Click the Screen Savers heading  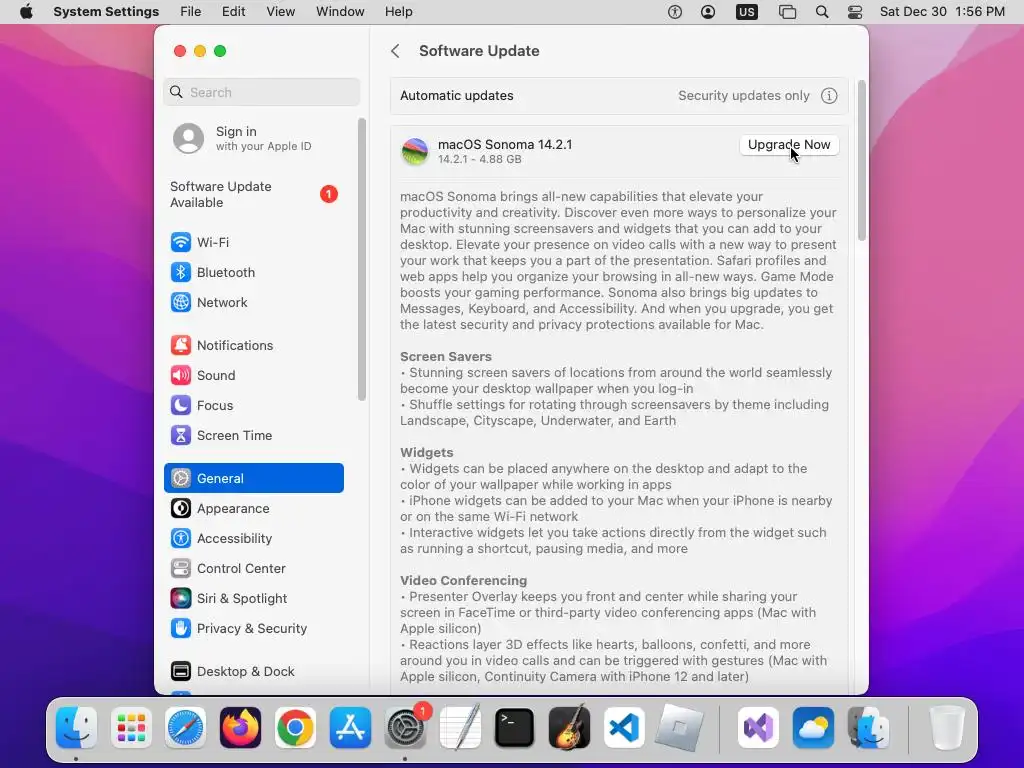click(445, 357)
